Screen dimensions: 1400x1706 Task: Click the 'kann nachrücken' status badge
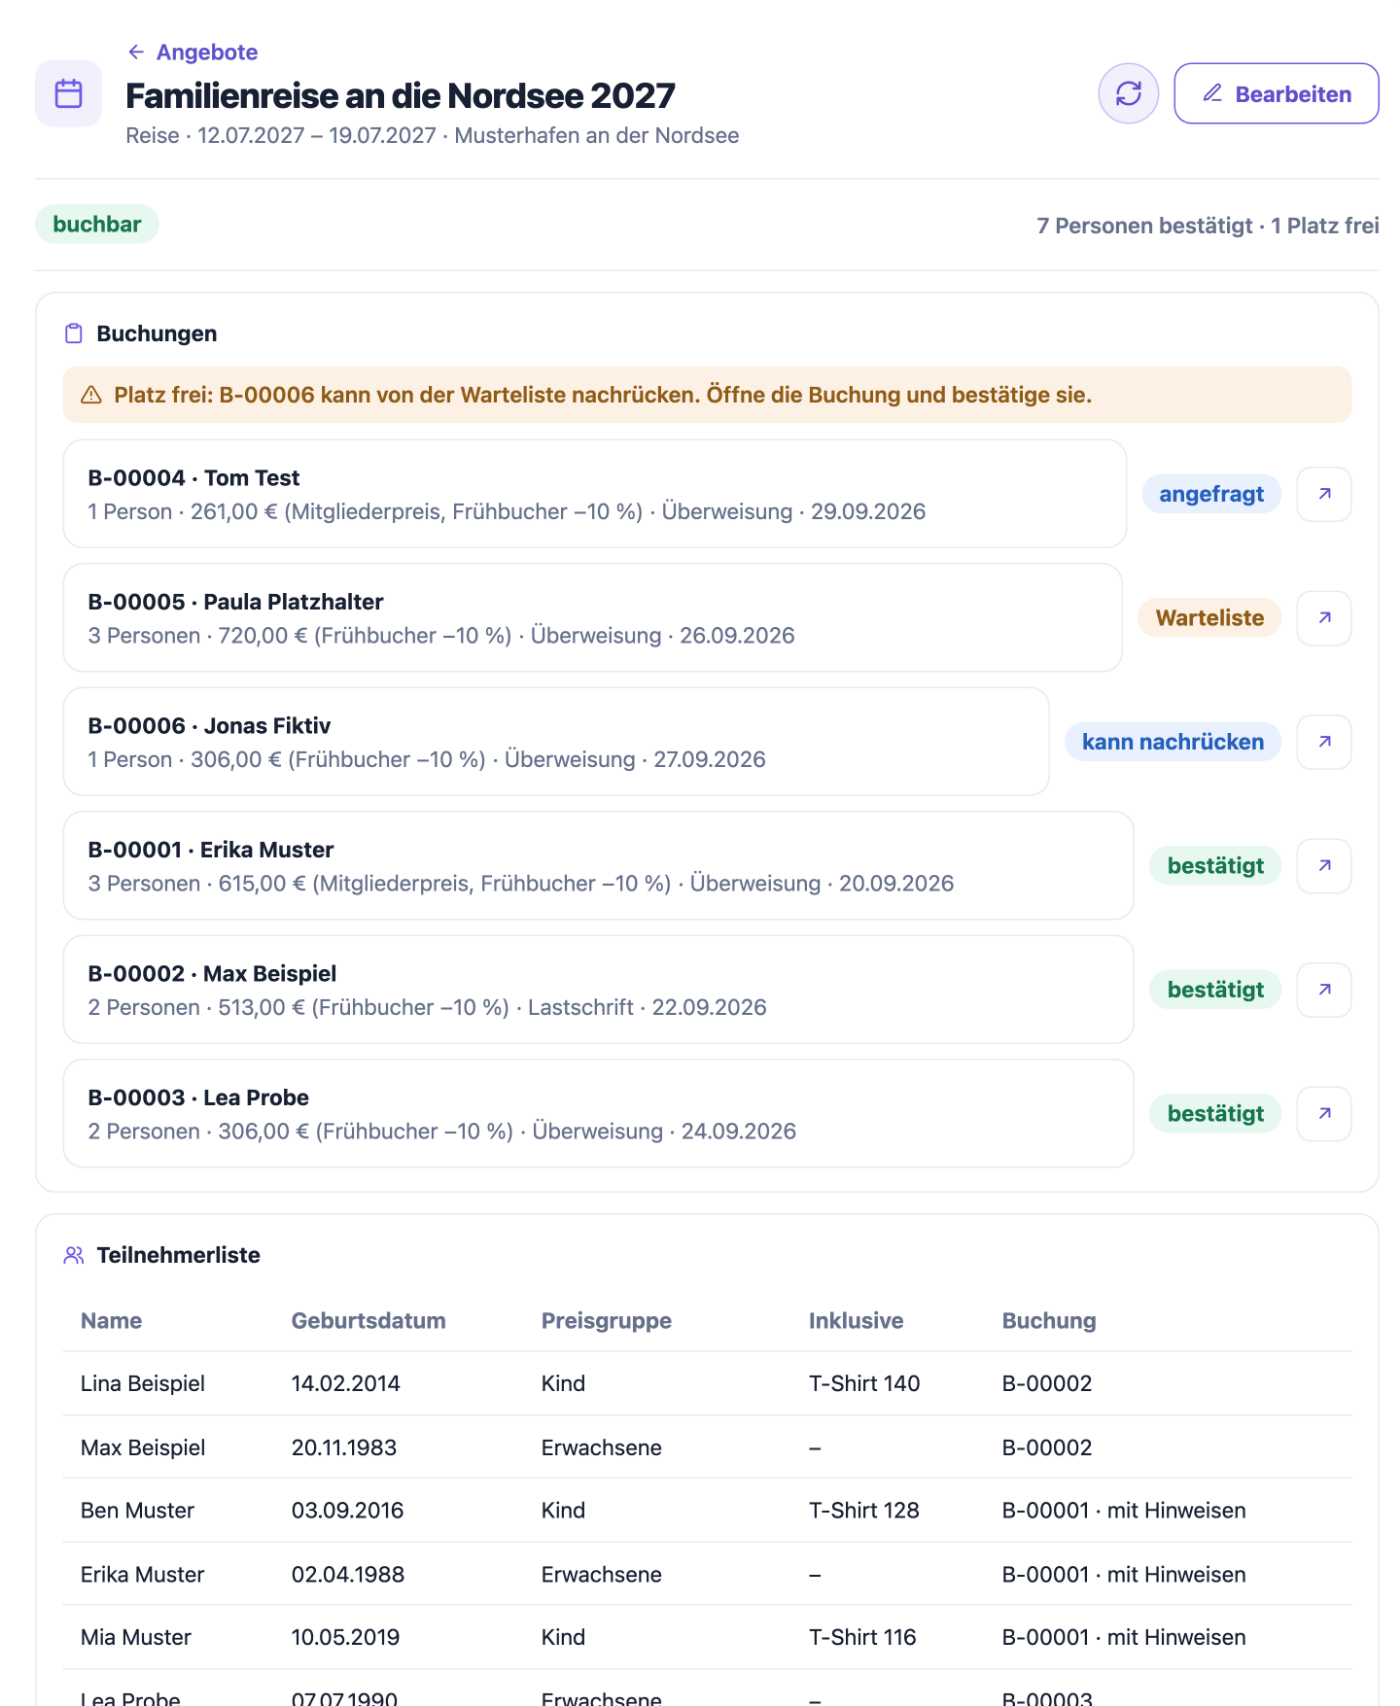(1173, 742)
